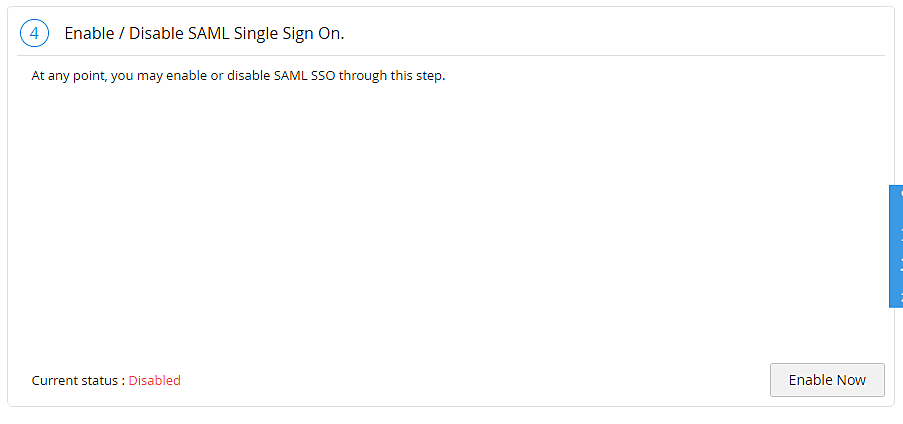Screen dimensions: 903x424
Task: Click the 'At any point' description text
Action: [238, 75]
